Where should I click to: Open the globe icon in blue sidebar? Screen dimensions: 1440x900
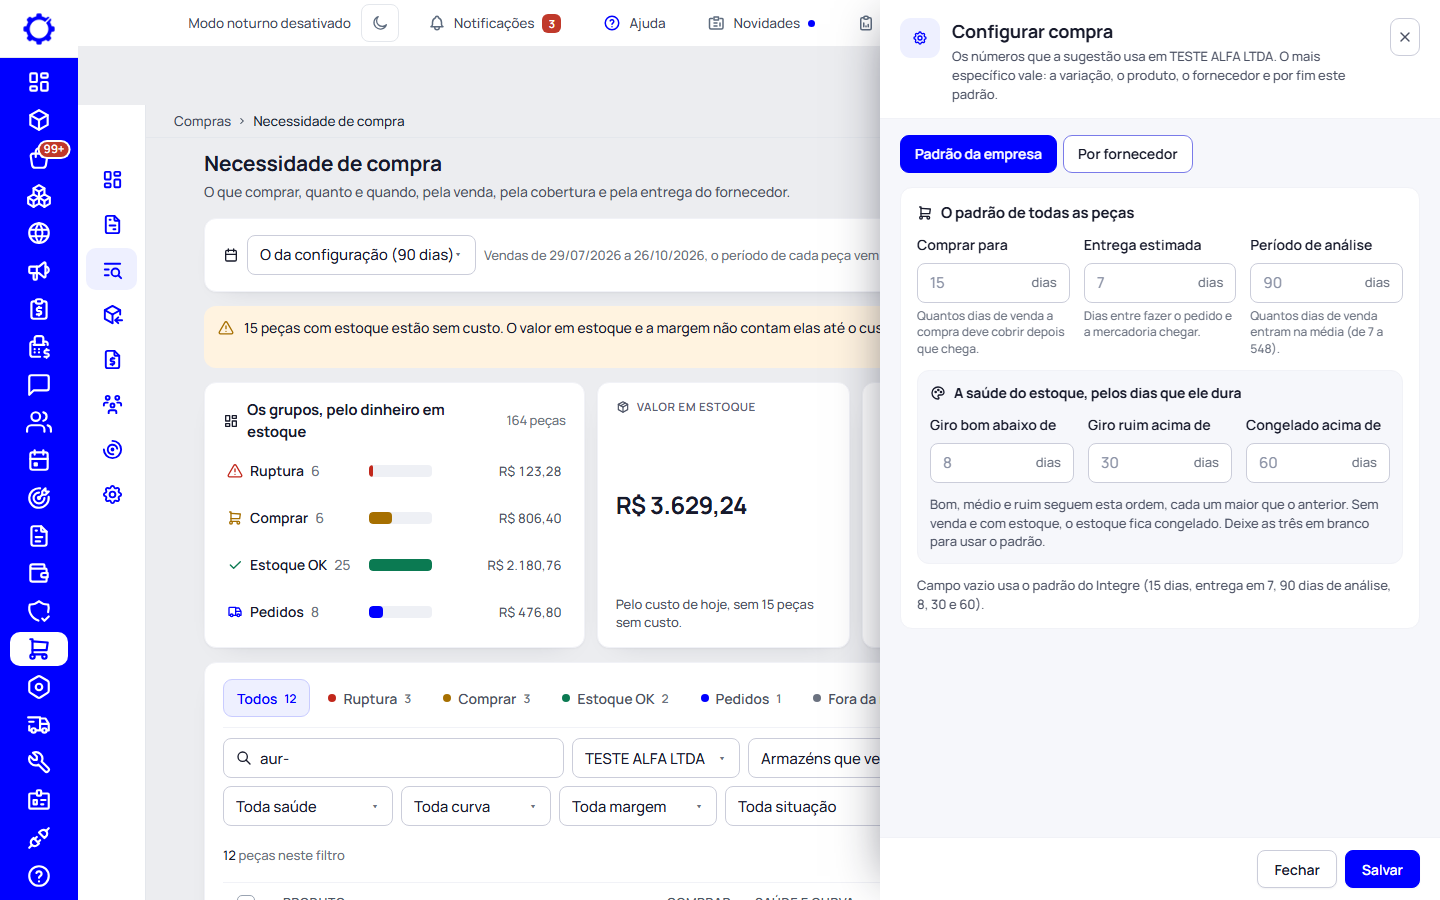tap(39, 233)
